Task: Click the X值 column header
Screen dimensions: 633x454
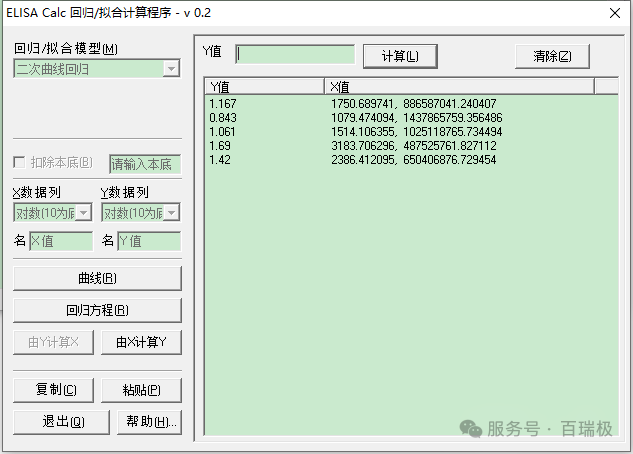Action: pyautogui.click(x=459, y=86)
